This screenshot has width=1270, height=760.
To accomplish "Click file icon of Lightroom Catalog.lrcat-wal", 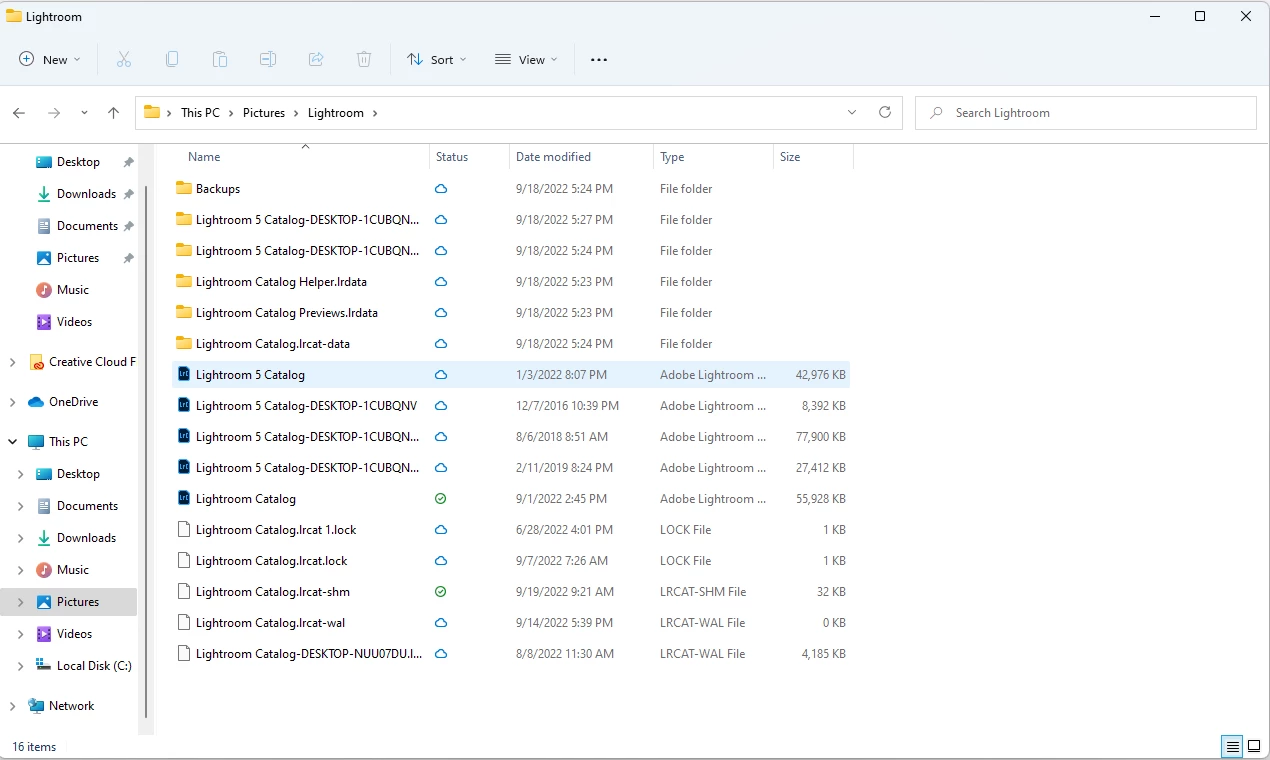I will coord(184,623).
